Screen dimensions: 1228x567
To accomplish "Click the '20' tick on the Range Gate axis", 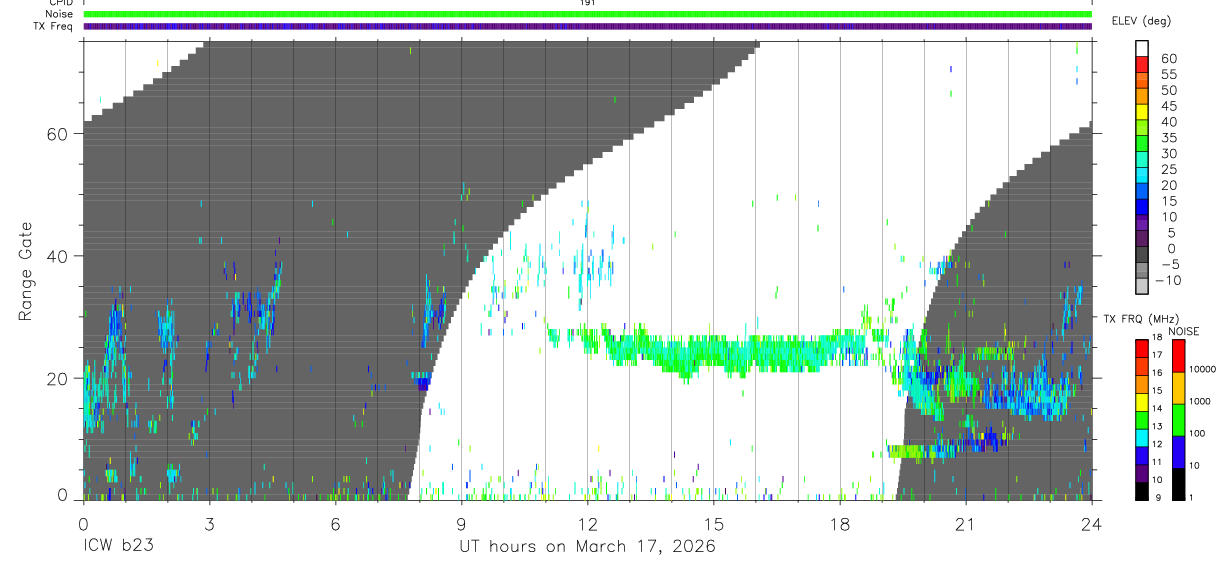I will point(58,378).
